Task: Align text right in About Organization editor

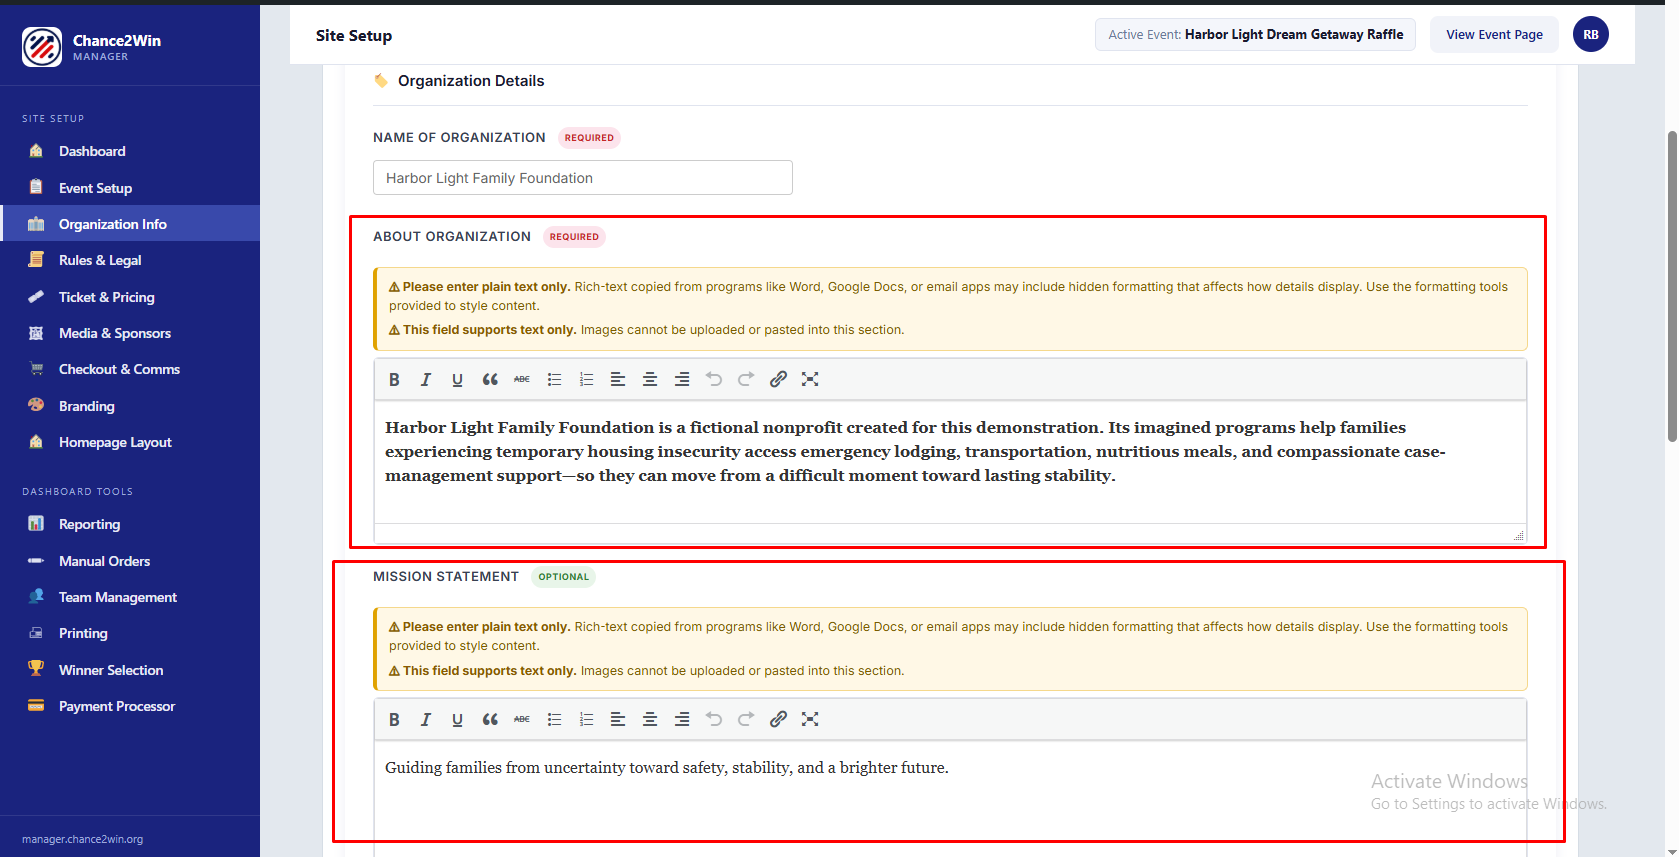Action: (x=682, y=379)
